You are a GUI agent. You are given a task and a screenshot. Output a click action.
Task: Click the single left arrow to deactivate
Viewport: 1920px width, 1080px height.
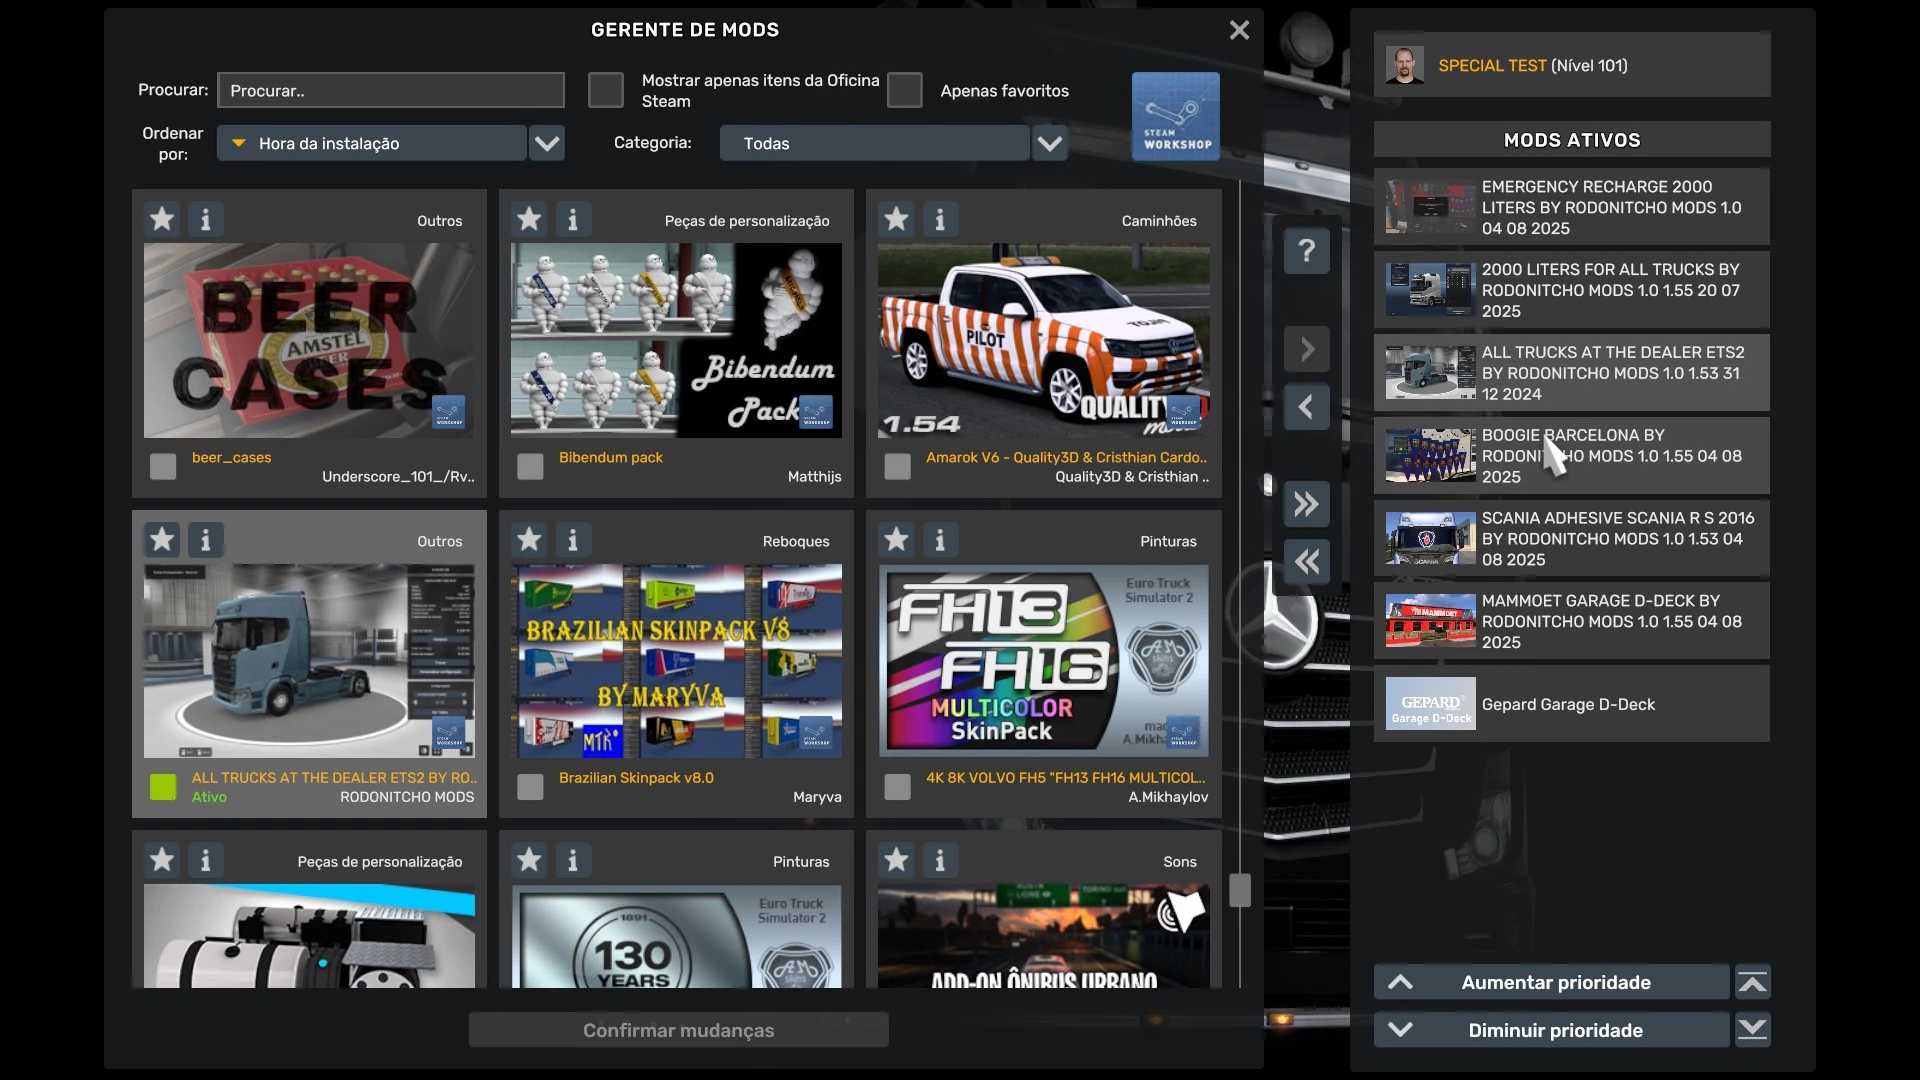[x=1306, y=407]
